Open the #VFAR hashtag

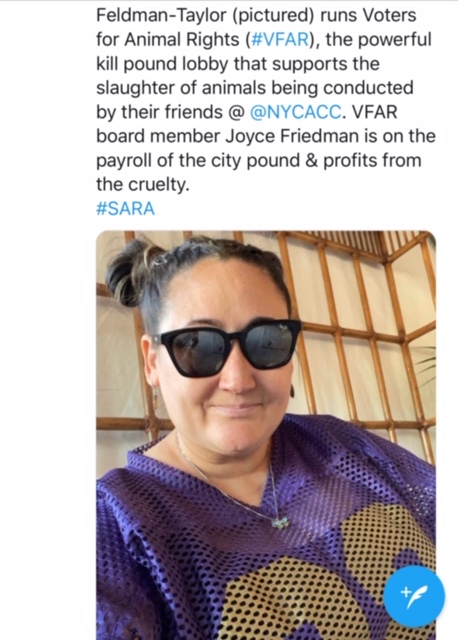point(280,40)
